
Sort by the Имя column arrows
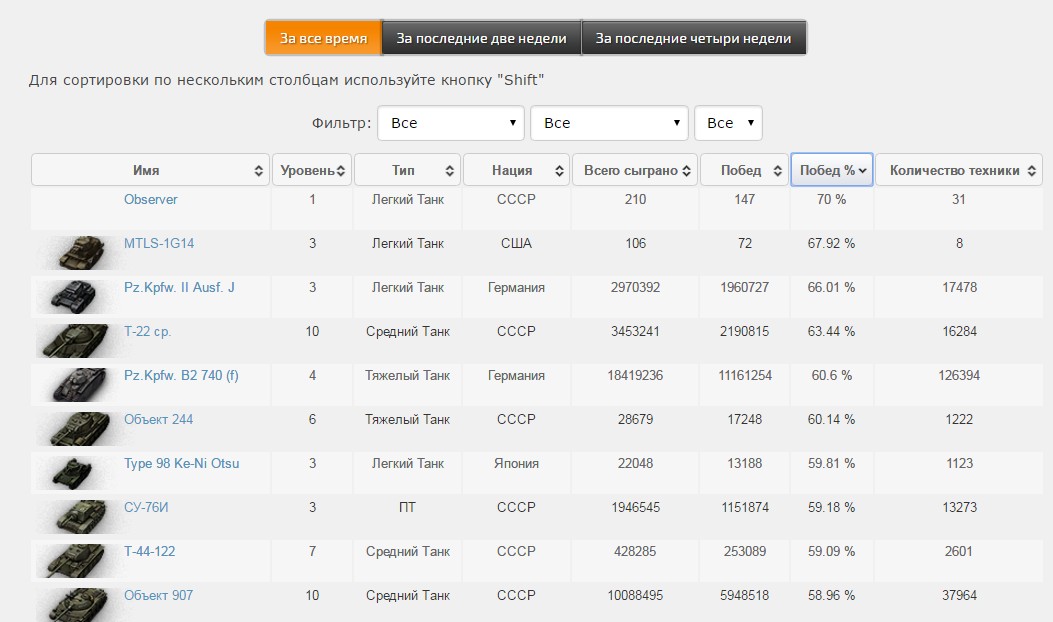[258, 171]
